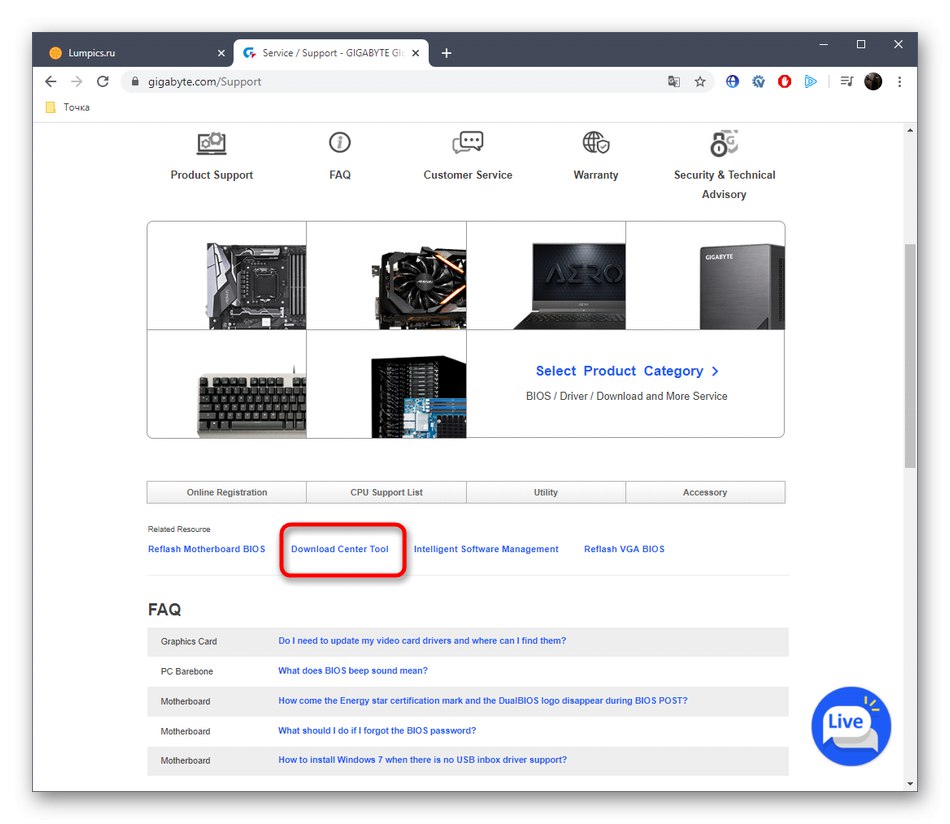Click the Customer Service label
950x824 pixels.
point(468,175)
